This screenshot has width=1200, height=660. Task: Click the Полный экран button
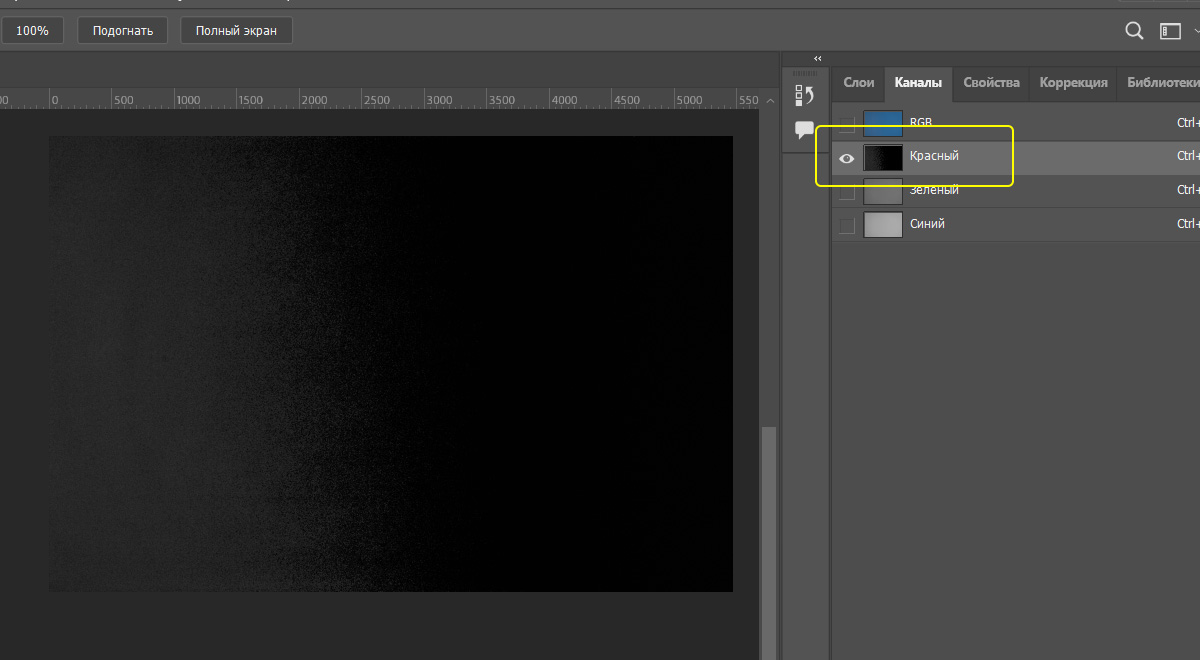[x=235, y=31]
